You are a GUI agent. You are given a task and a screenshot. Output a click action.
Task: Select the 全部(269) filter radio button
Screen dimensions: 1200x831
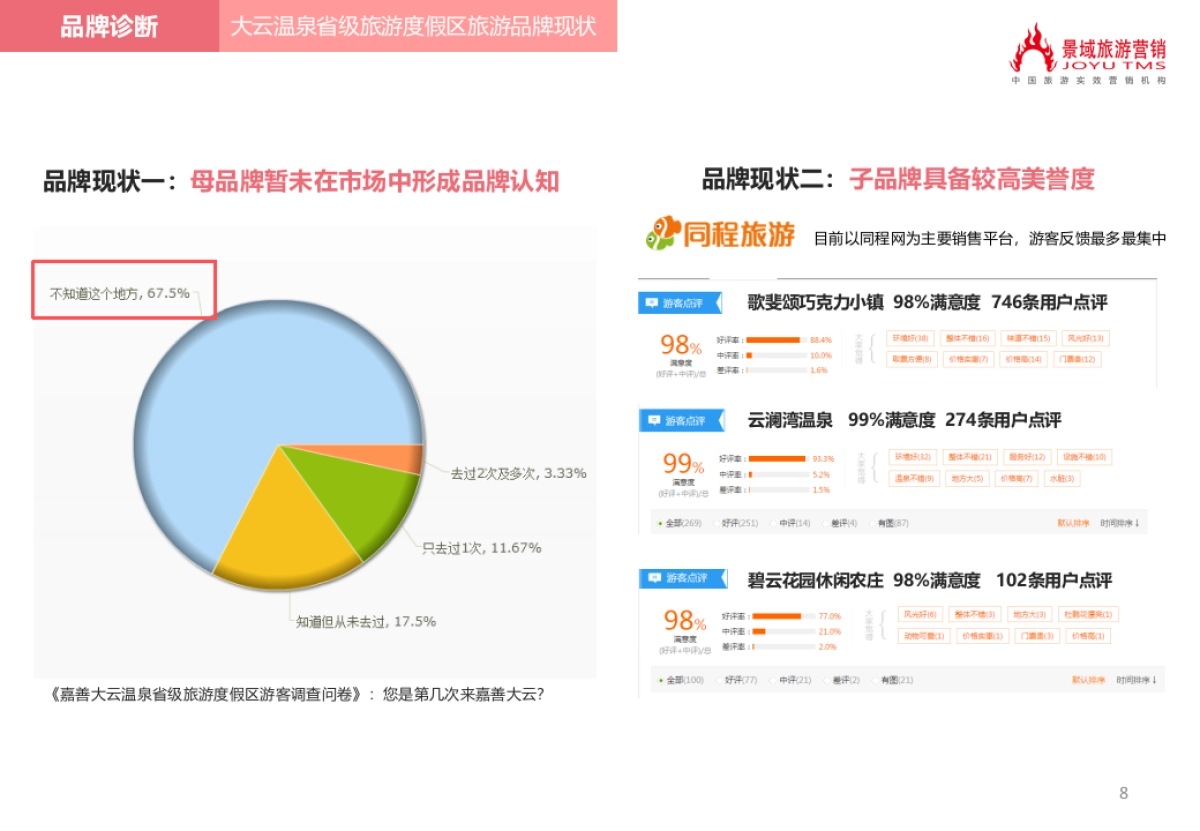[x=682, y=523]
